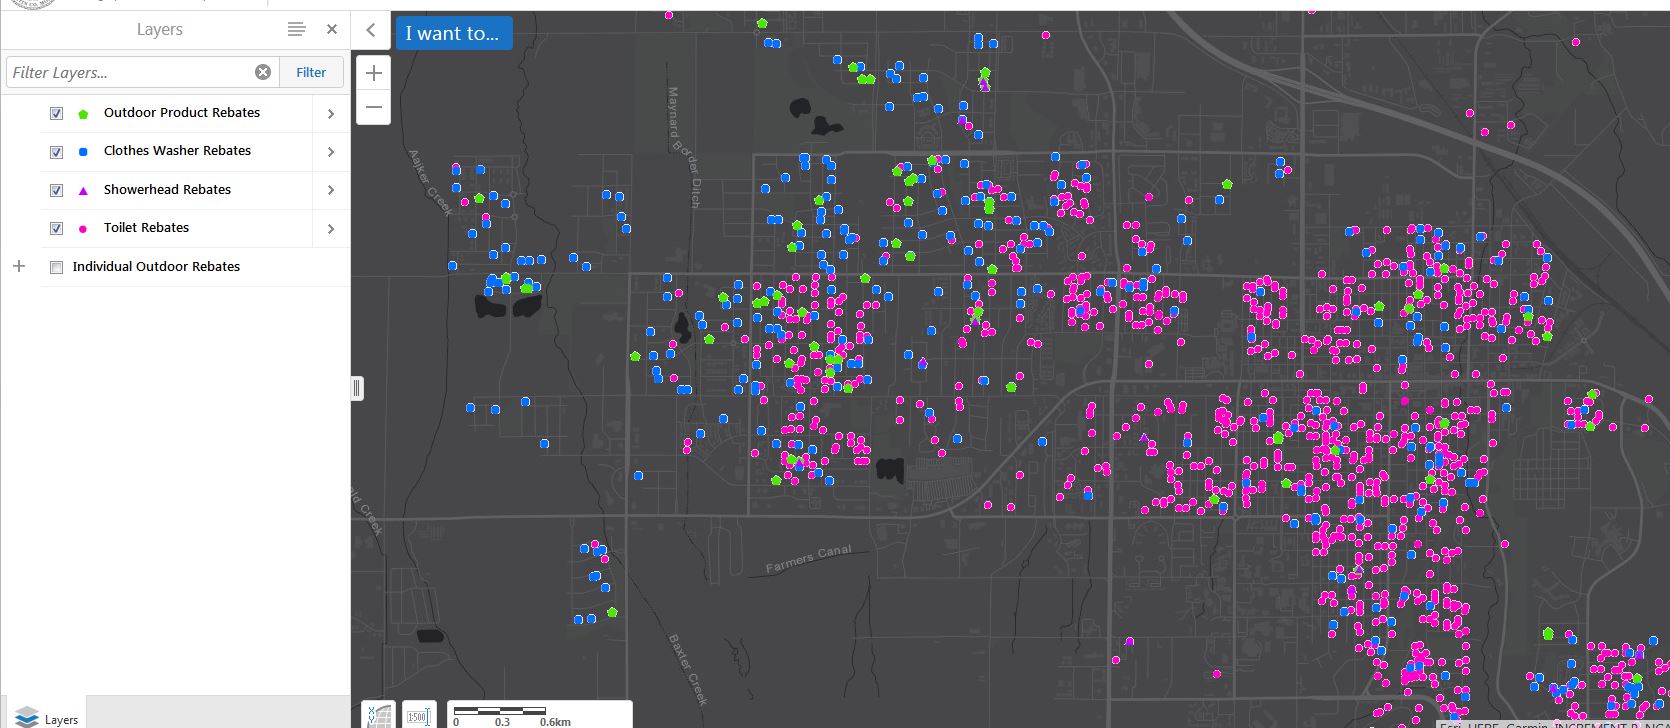The height and width of the screenshot is (728, 1670).
Task: Clear the filter layers text field
Action: click(x=263, y=72)
